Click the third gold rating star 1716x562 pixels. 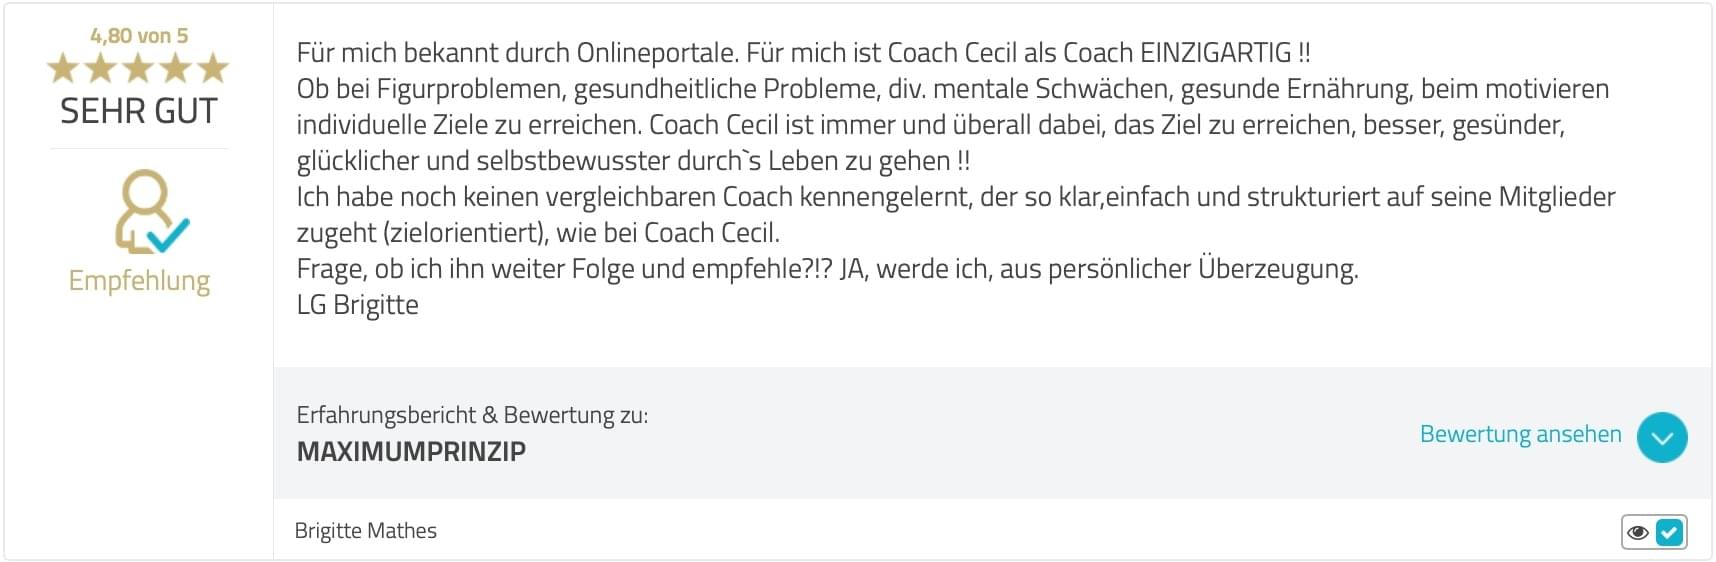point(138,68)
